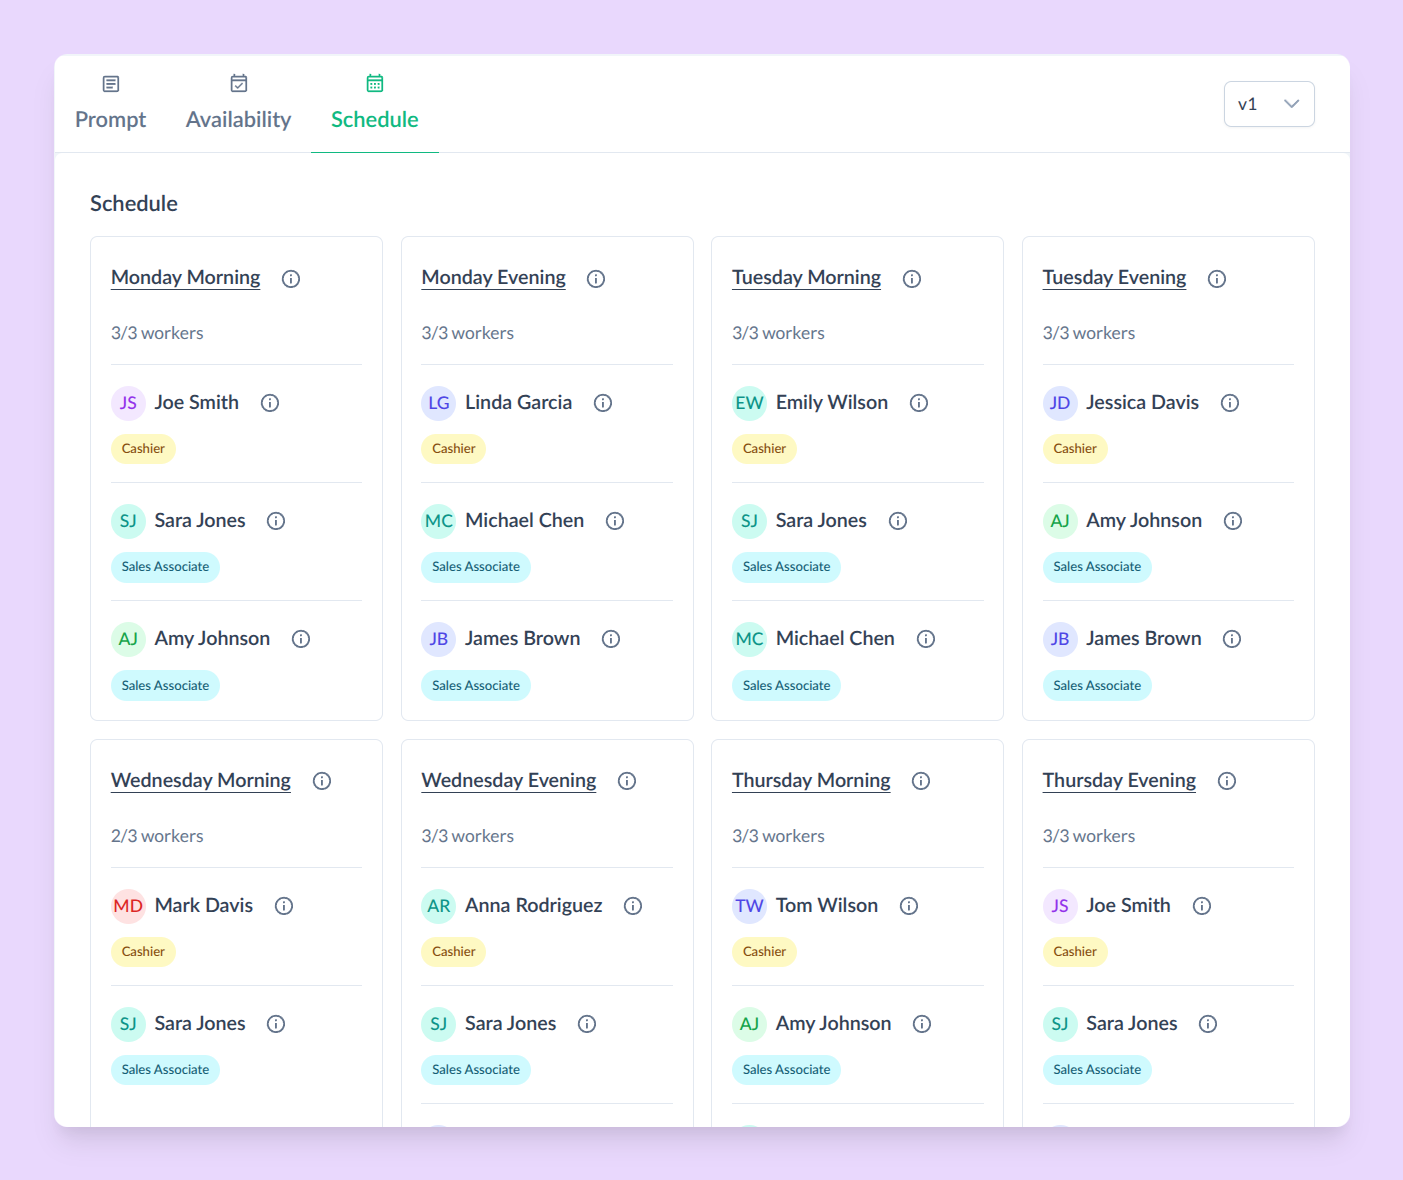This screenshot has width=1403, height=1180.
Task: Click the JD avatar for Jessica Davis
Action: point(1060,403)
